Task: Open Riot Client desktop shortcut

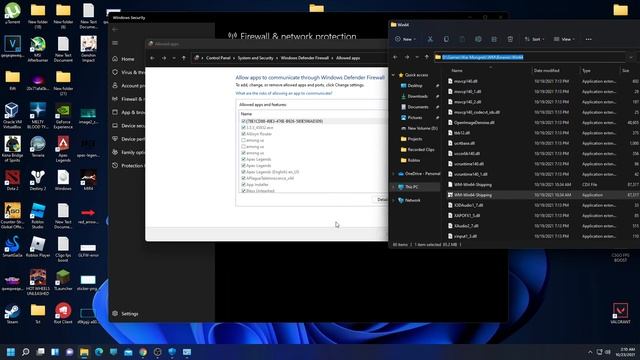Action: pos(63,314)
